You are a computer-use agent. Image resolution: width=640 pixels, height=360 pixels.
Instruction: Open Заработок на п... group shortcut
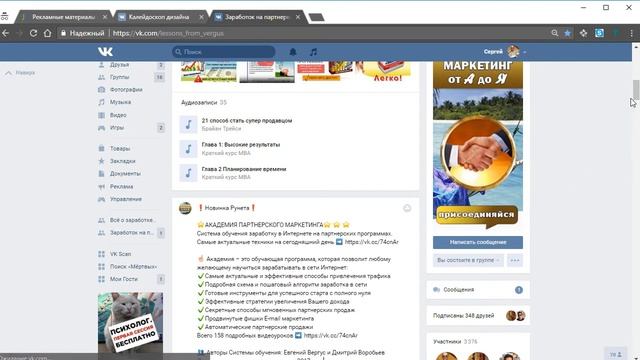(131, 233)
